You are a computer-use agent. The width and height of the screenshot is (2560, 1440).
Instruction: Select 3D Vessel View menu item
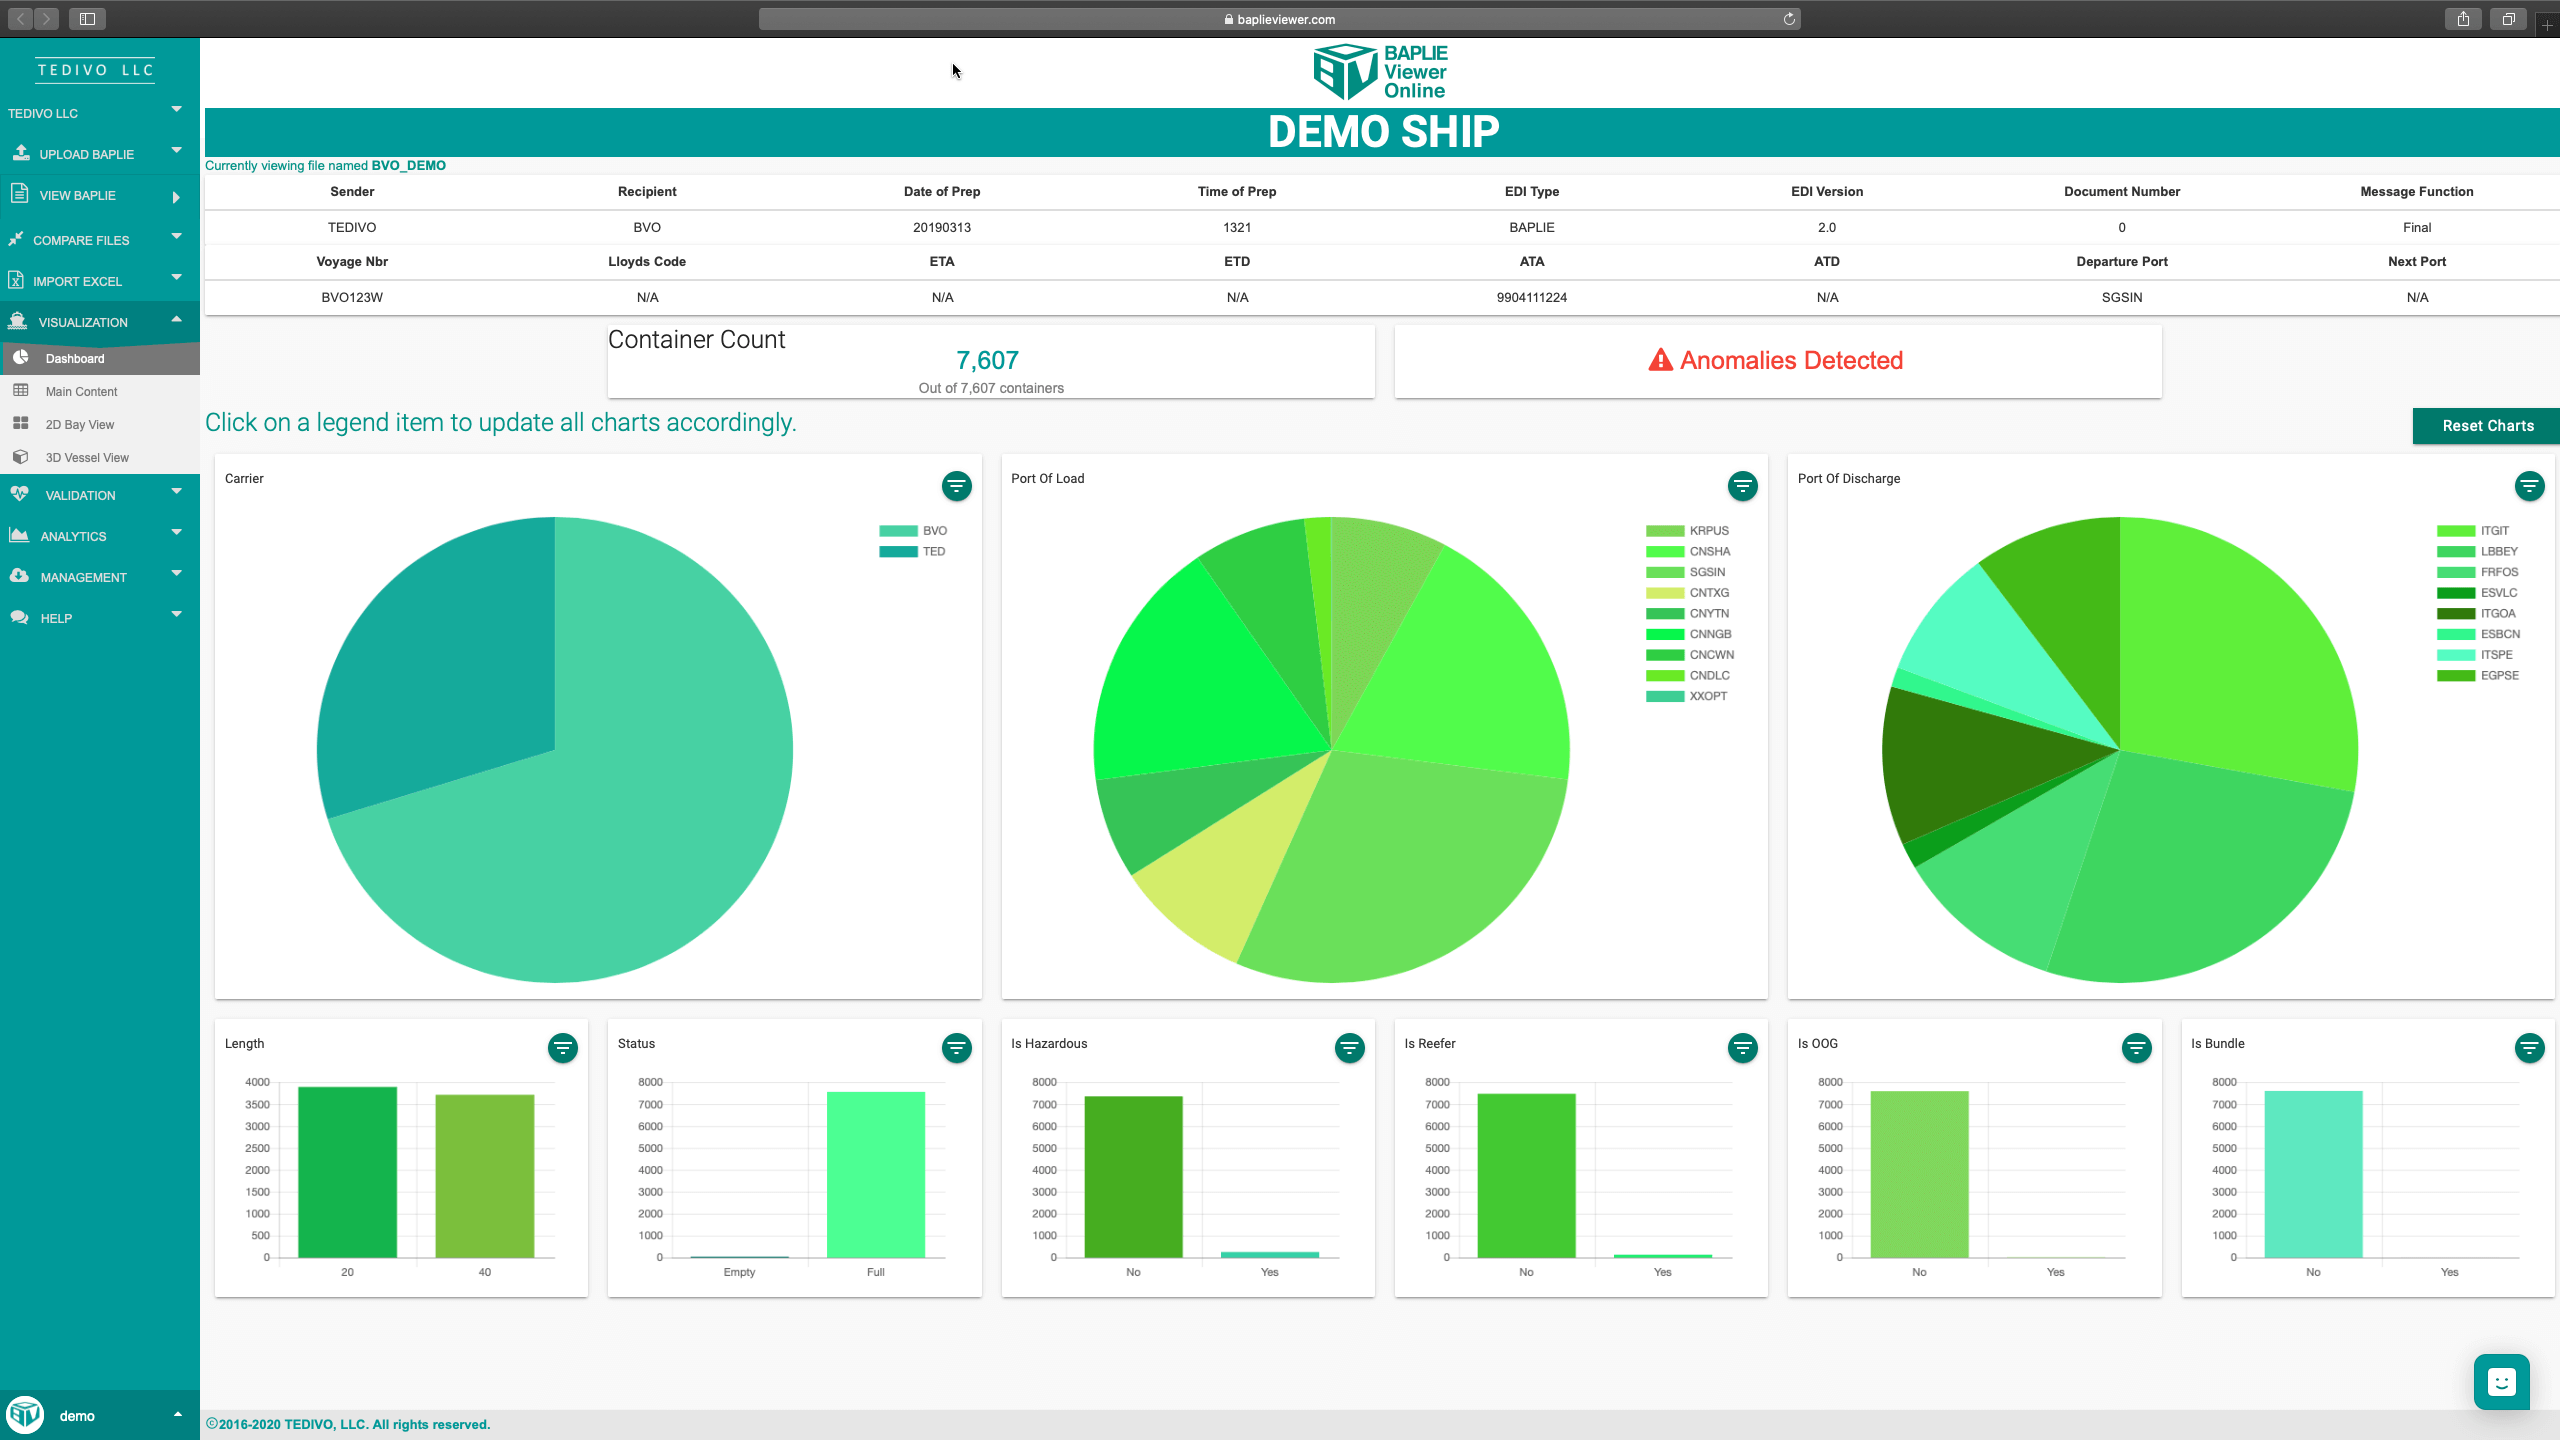coord(87,457)
